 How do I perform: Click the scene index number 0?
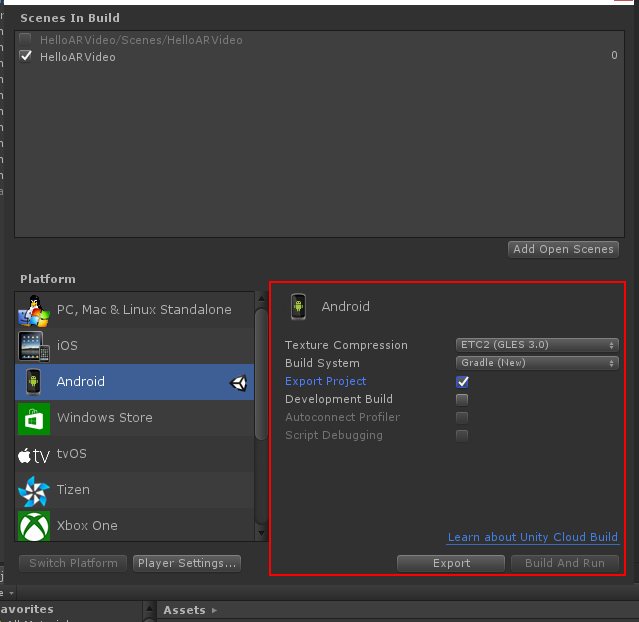point(614,55)
